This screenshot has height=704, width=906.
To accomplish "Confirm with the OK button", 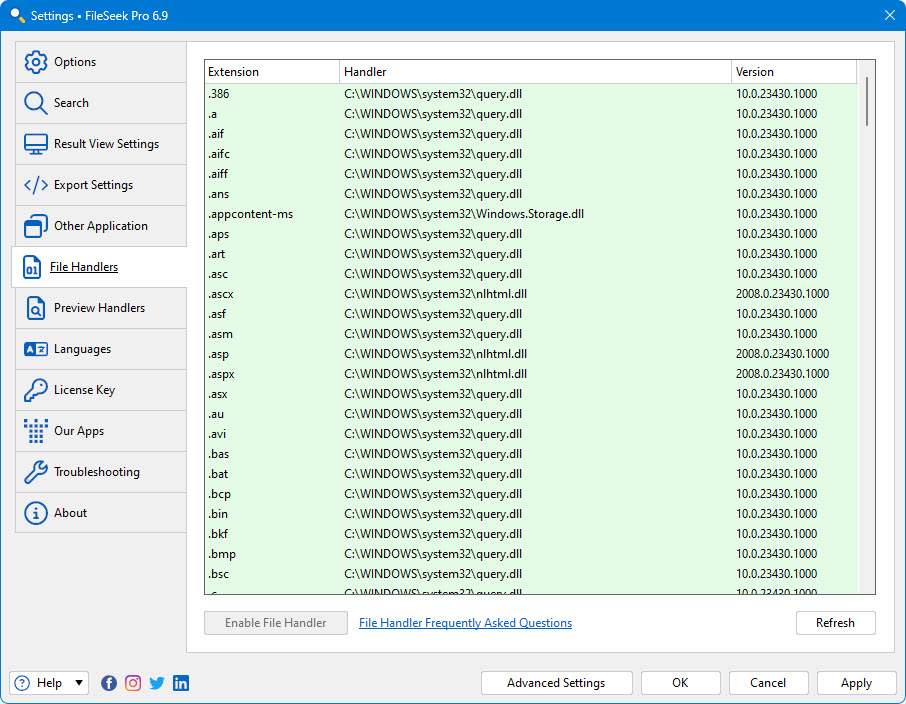I will [681, 683].
